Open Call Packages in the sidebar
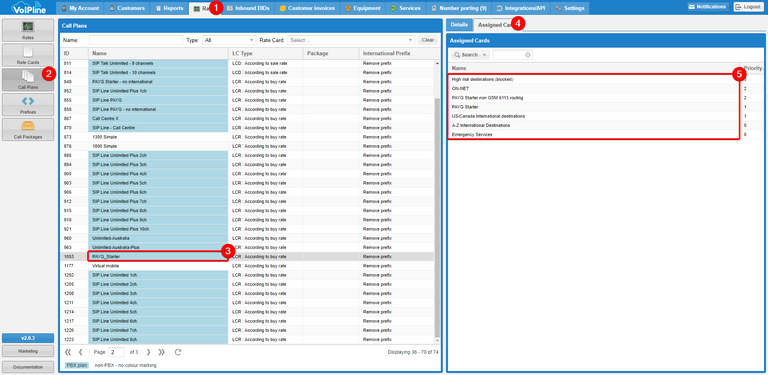The width and height of the screenshot is (768, 375). [x=28, y=130]
